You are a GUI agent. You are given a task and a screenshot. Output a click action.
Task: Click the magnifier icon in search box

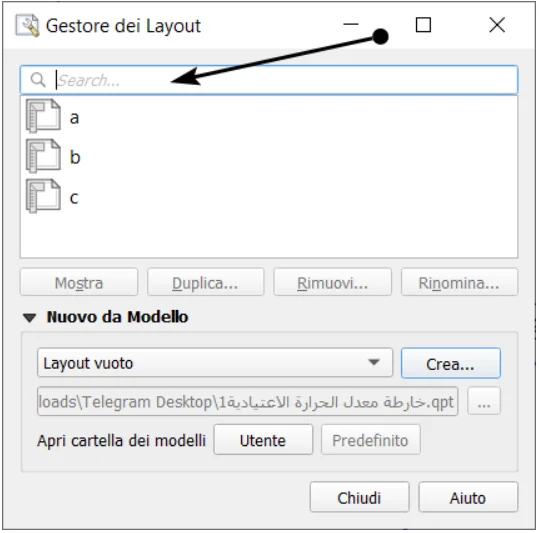click(x=38, y=80)
